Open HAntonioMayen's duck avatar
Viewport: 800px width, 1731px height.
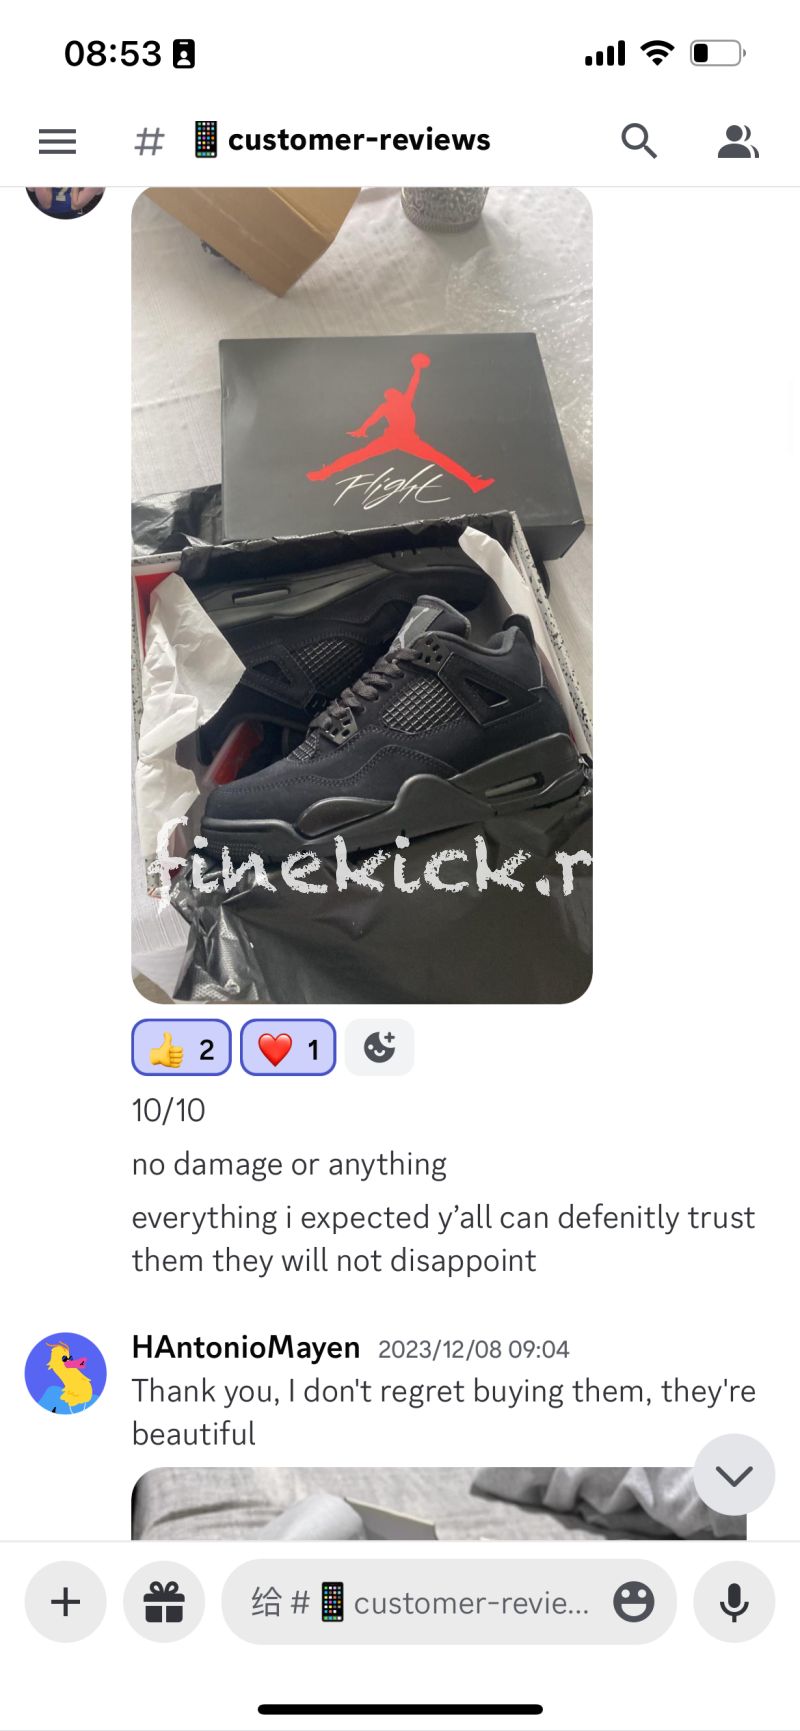coord(66,1373)
